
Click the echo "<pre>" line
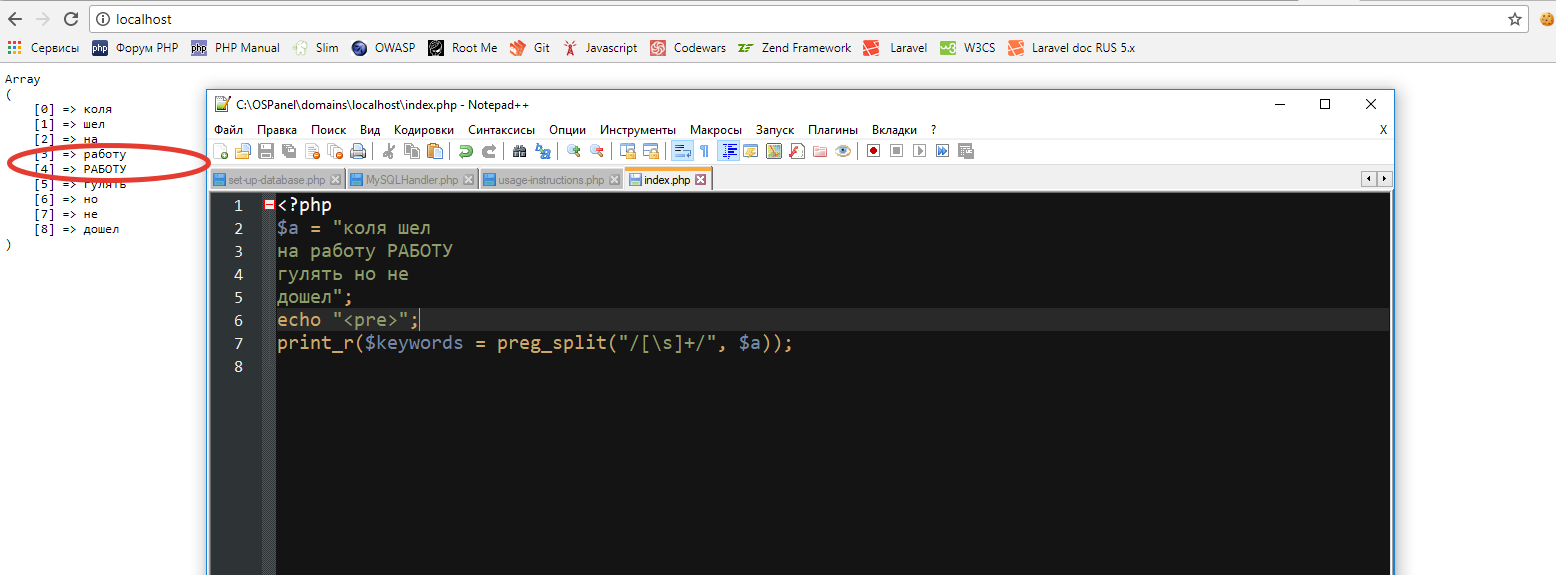(x=349, y=320)
